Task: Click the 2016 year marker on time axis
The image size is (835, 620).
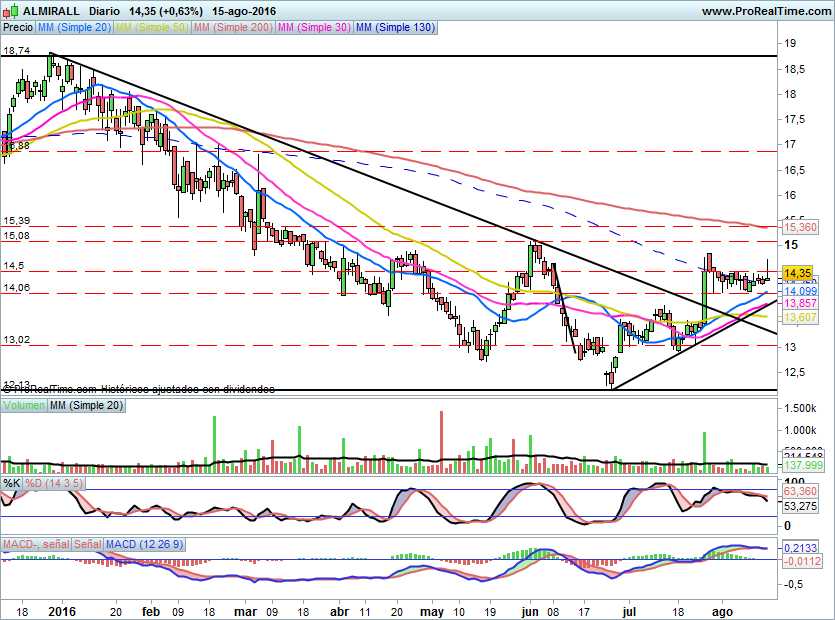Action: (62, 611)
